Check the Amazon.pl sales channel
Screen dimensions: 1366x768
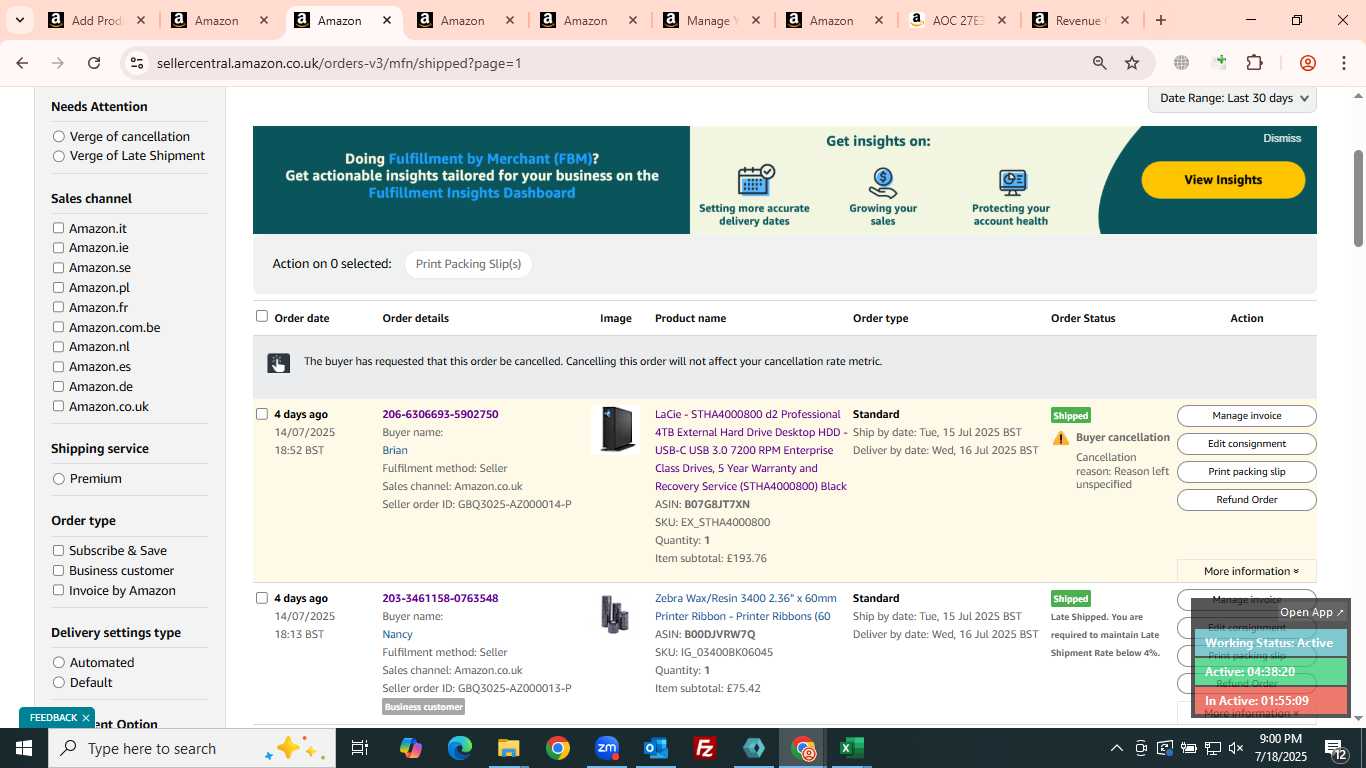(59, 287)
